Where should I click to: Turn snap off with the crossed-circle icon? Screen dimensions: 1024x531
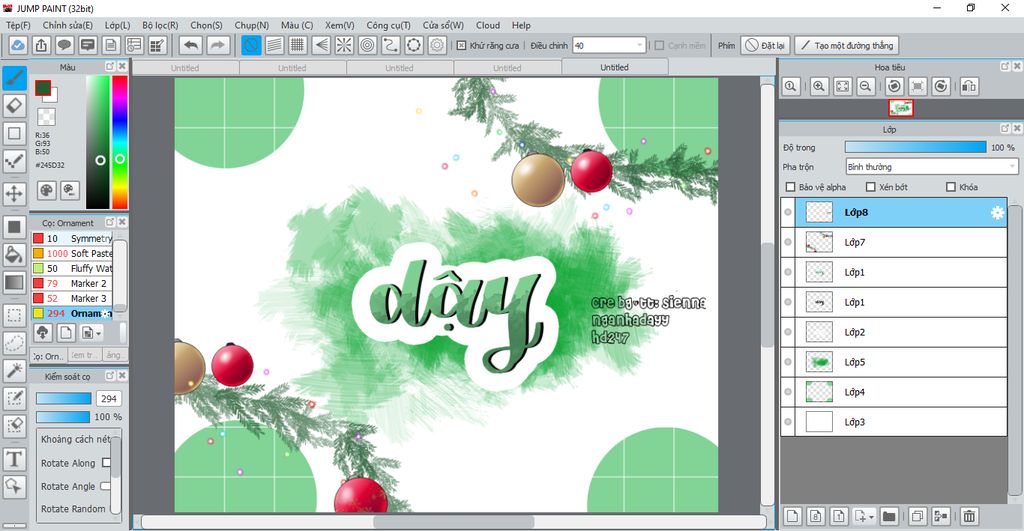point(251,45)
